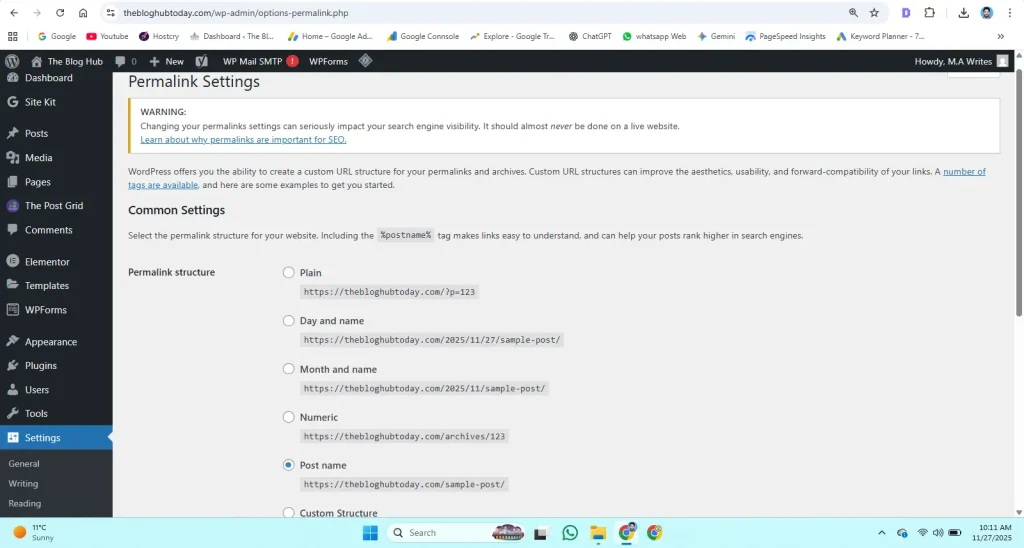1024x548 pixels.
Task: Go to General settings submenu
Action: [24, 464]
